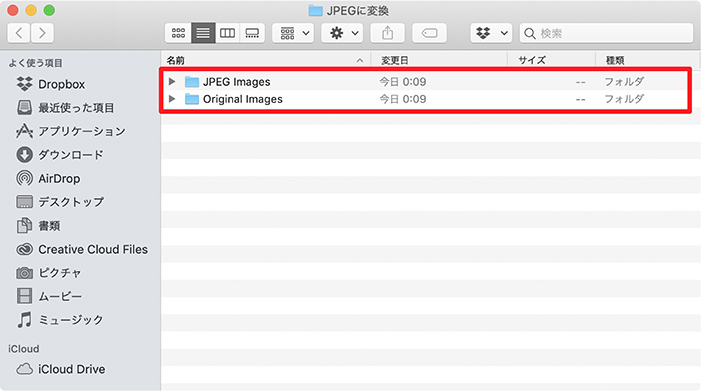
Task: Sort by the 名前 column header
Action: [266, 60]
